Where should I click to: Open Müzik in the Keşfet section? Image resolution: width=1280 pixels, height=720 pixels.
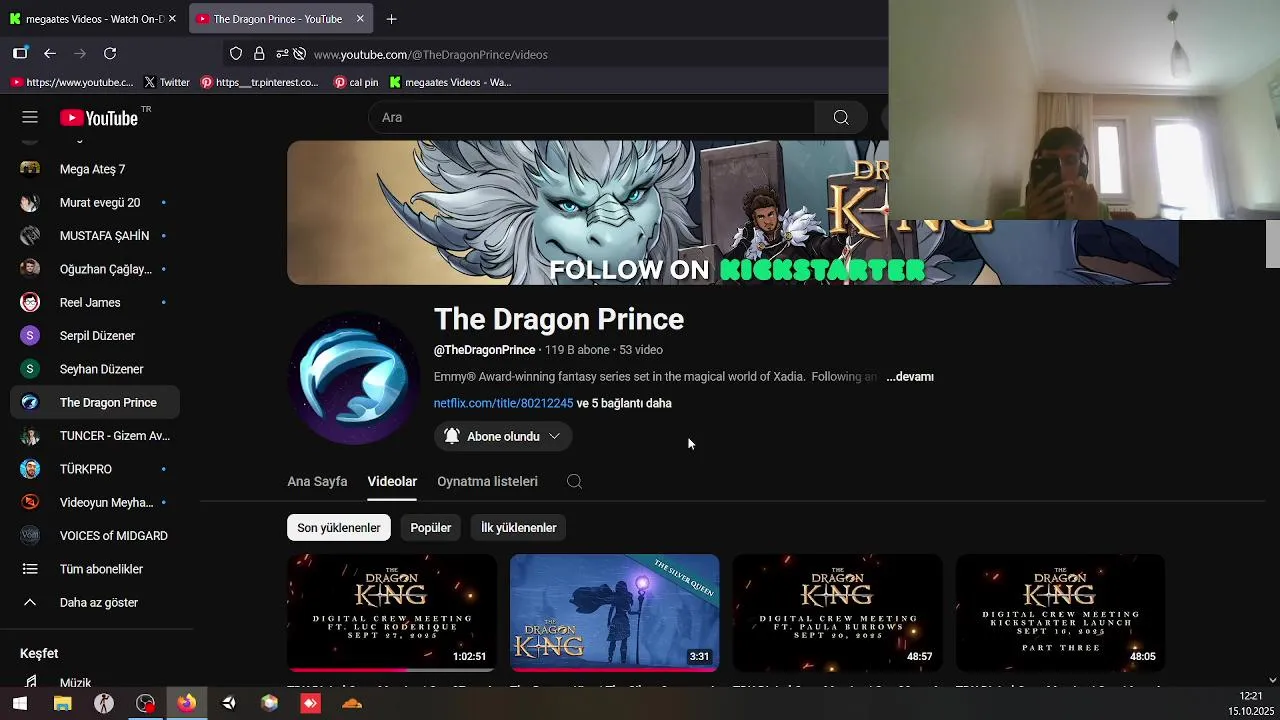(95, 683)
